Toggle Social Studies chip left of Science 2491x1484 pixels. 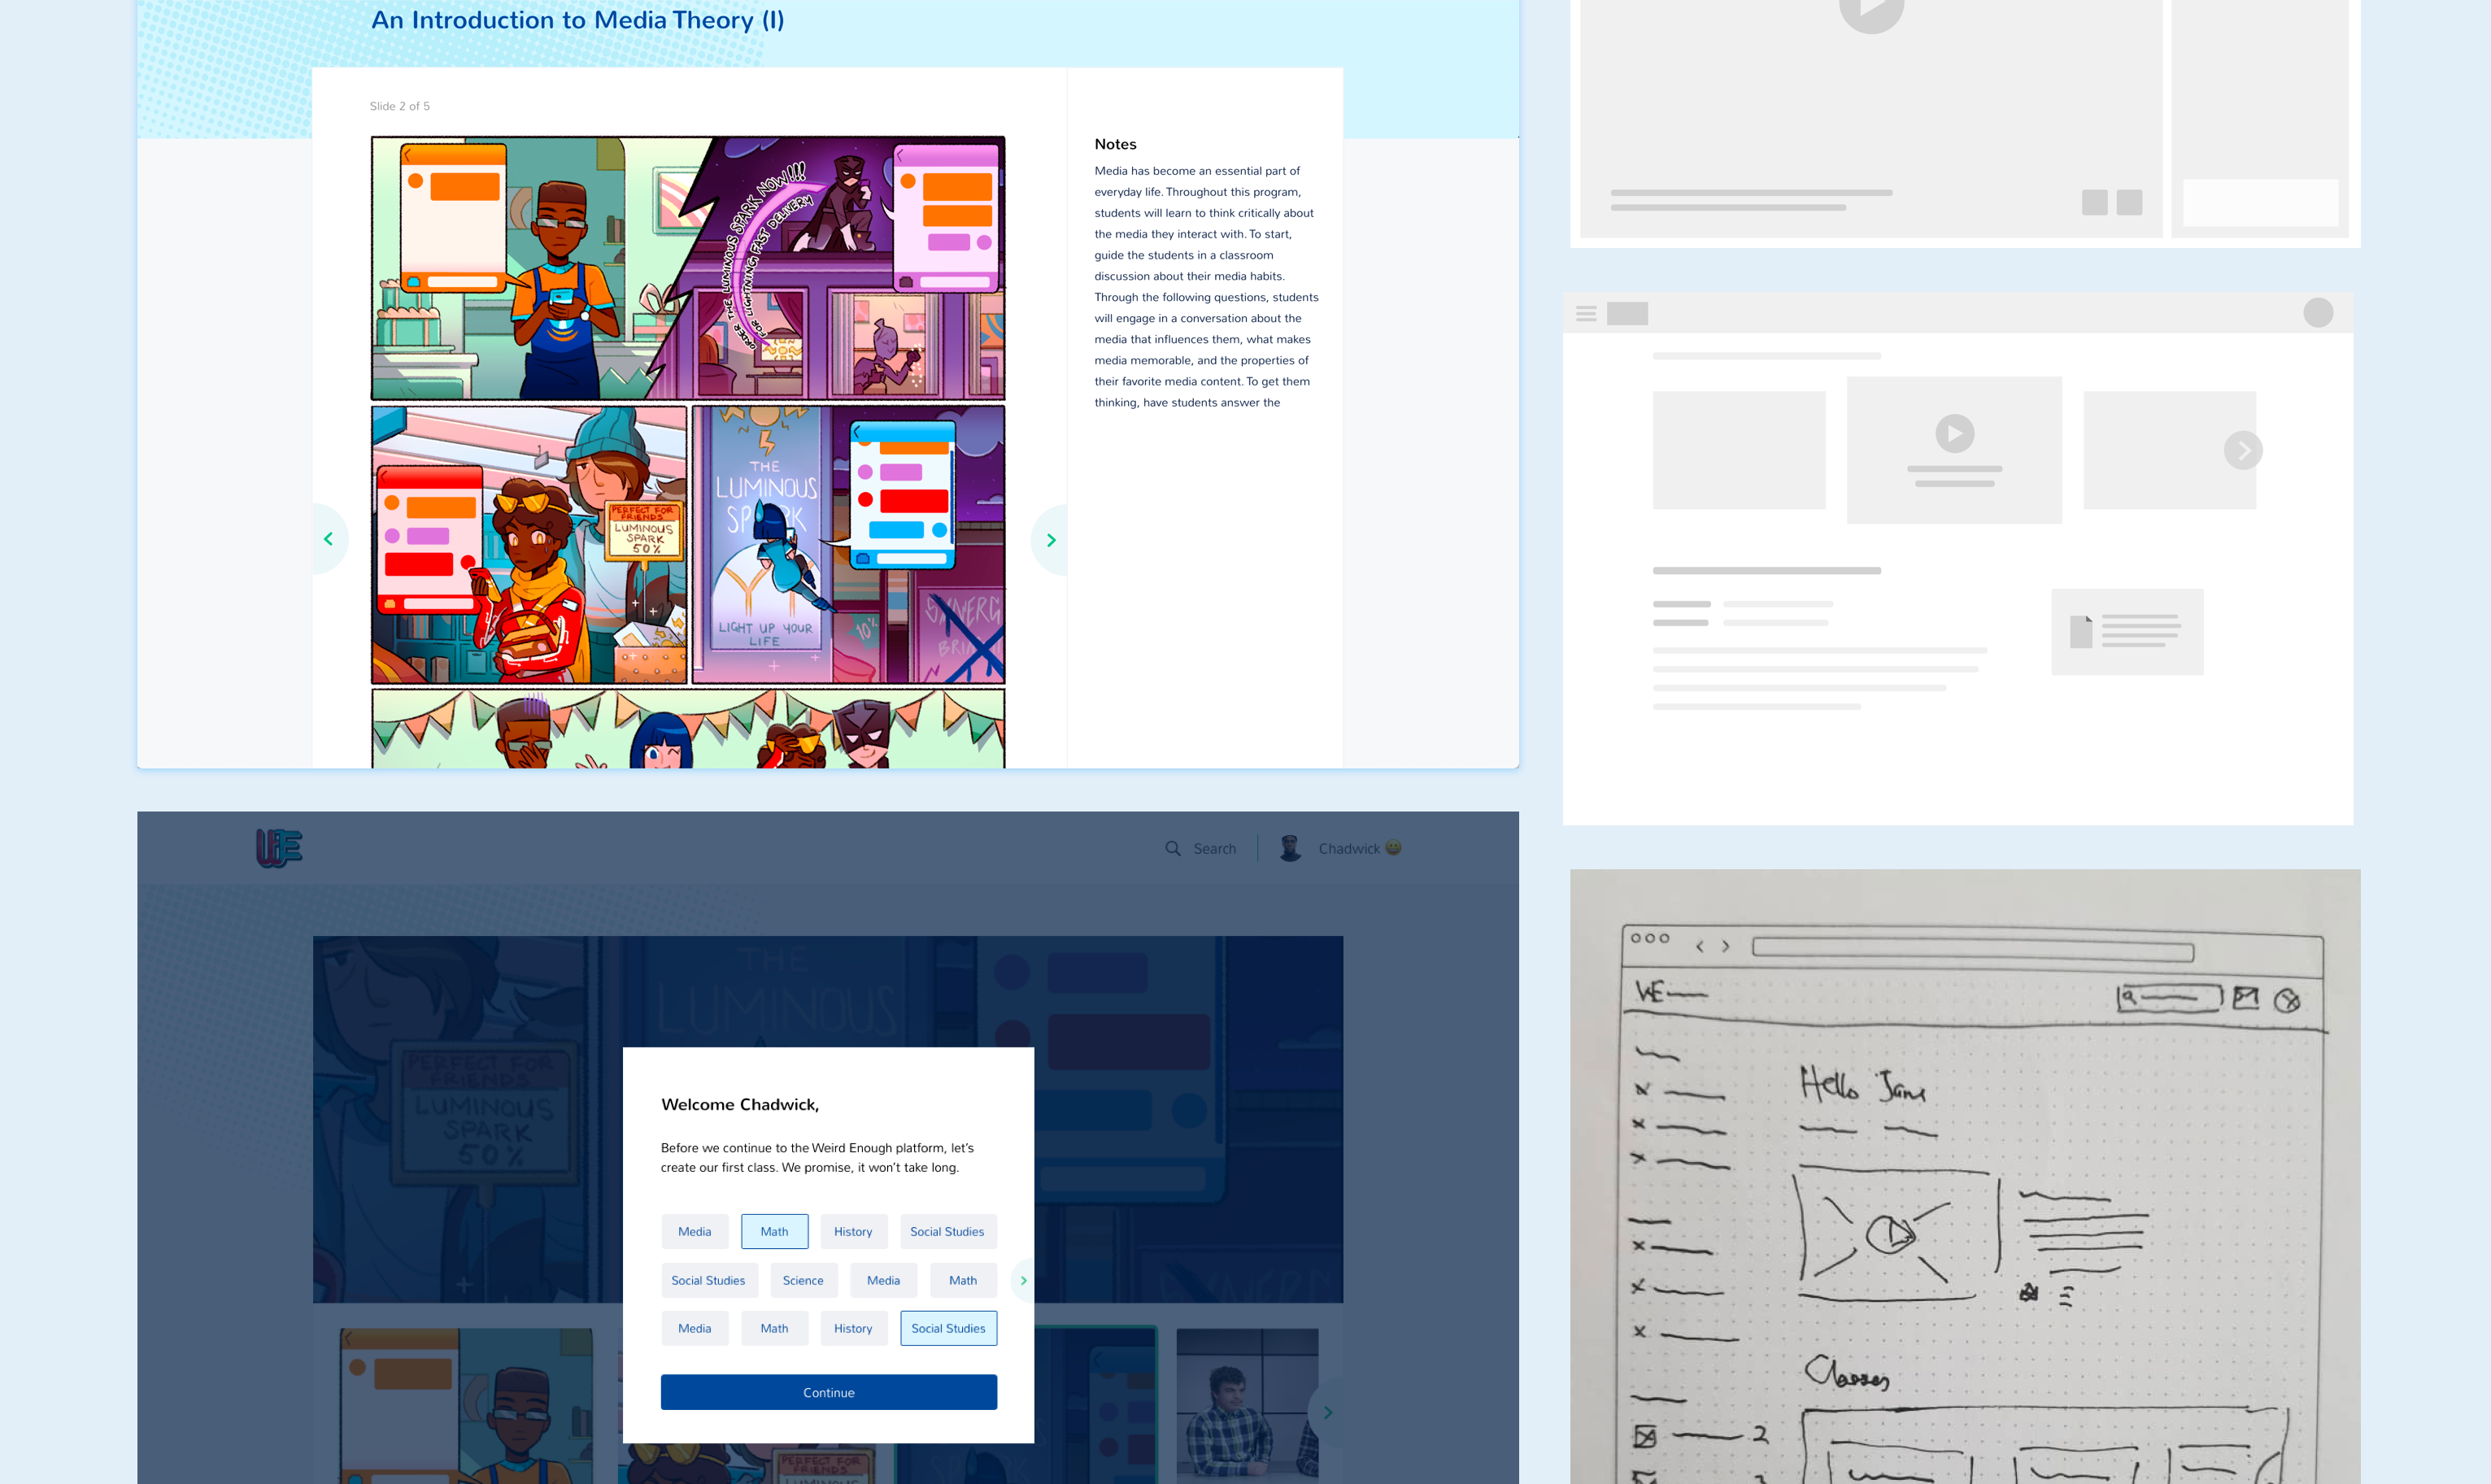click(x=708, y=1280)
